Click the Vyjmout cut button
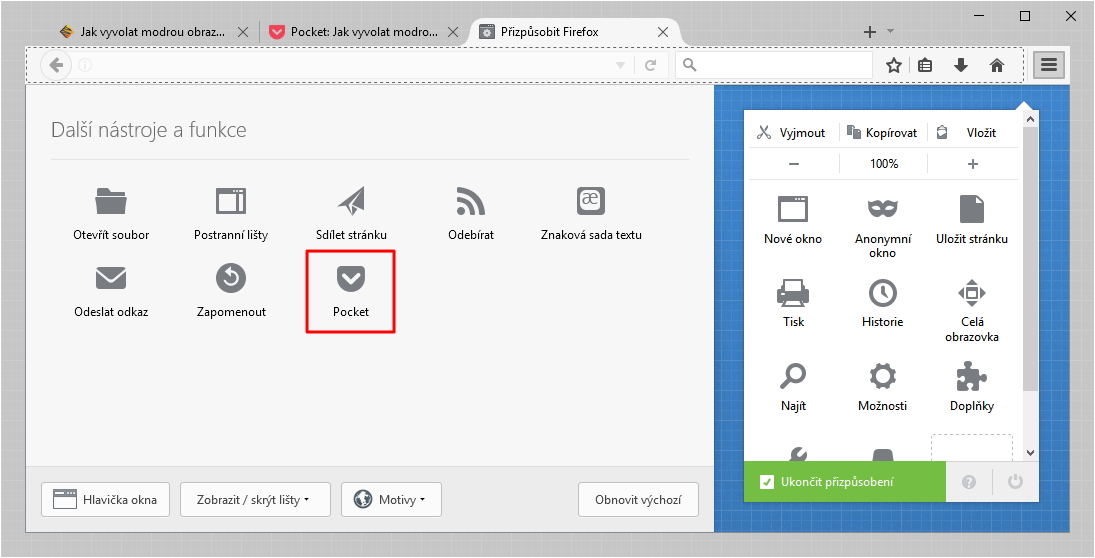Image resolution: width=1095 pixels, height=558 pixels. [x=792, y=133]
